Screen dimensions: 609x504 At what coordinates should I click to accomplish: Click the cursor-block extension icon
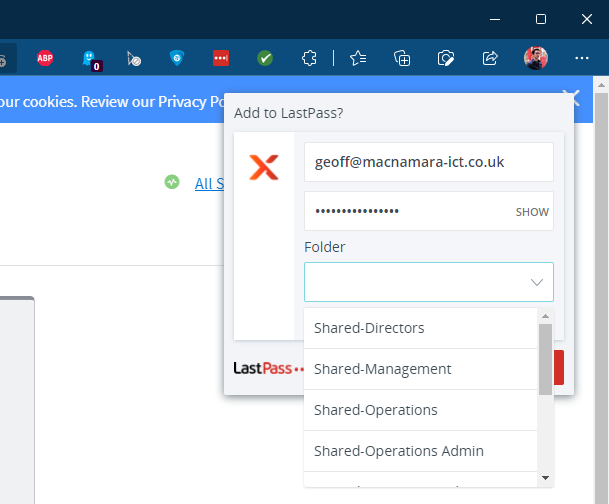click(134, 59)
